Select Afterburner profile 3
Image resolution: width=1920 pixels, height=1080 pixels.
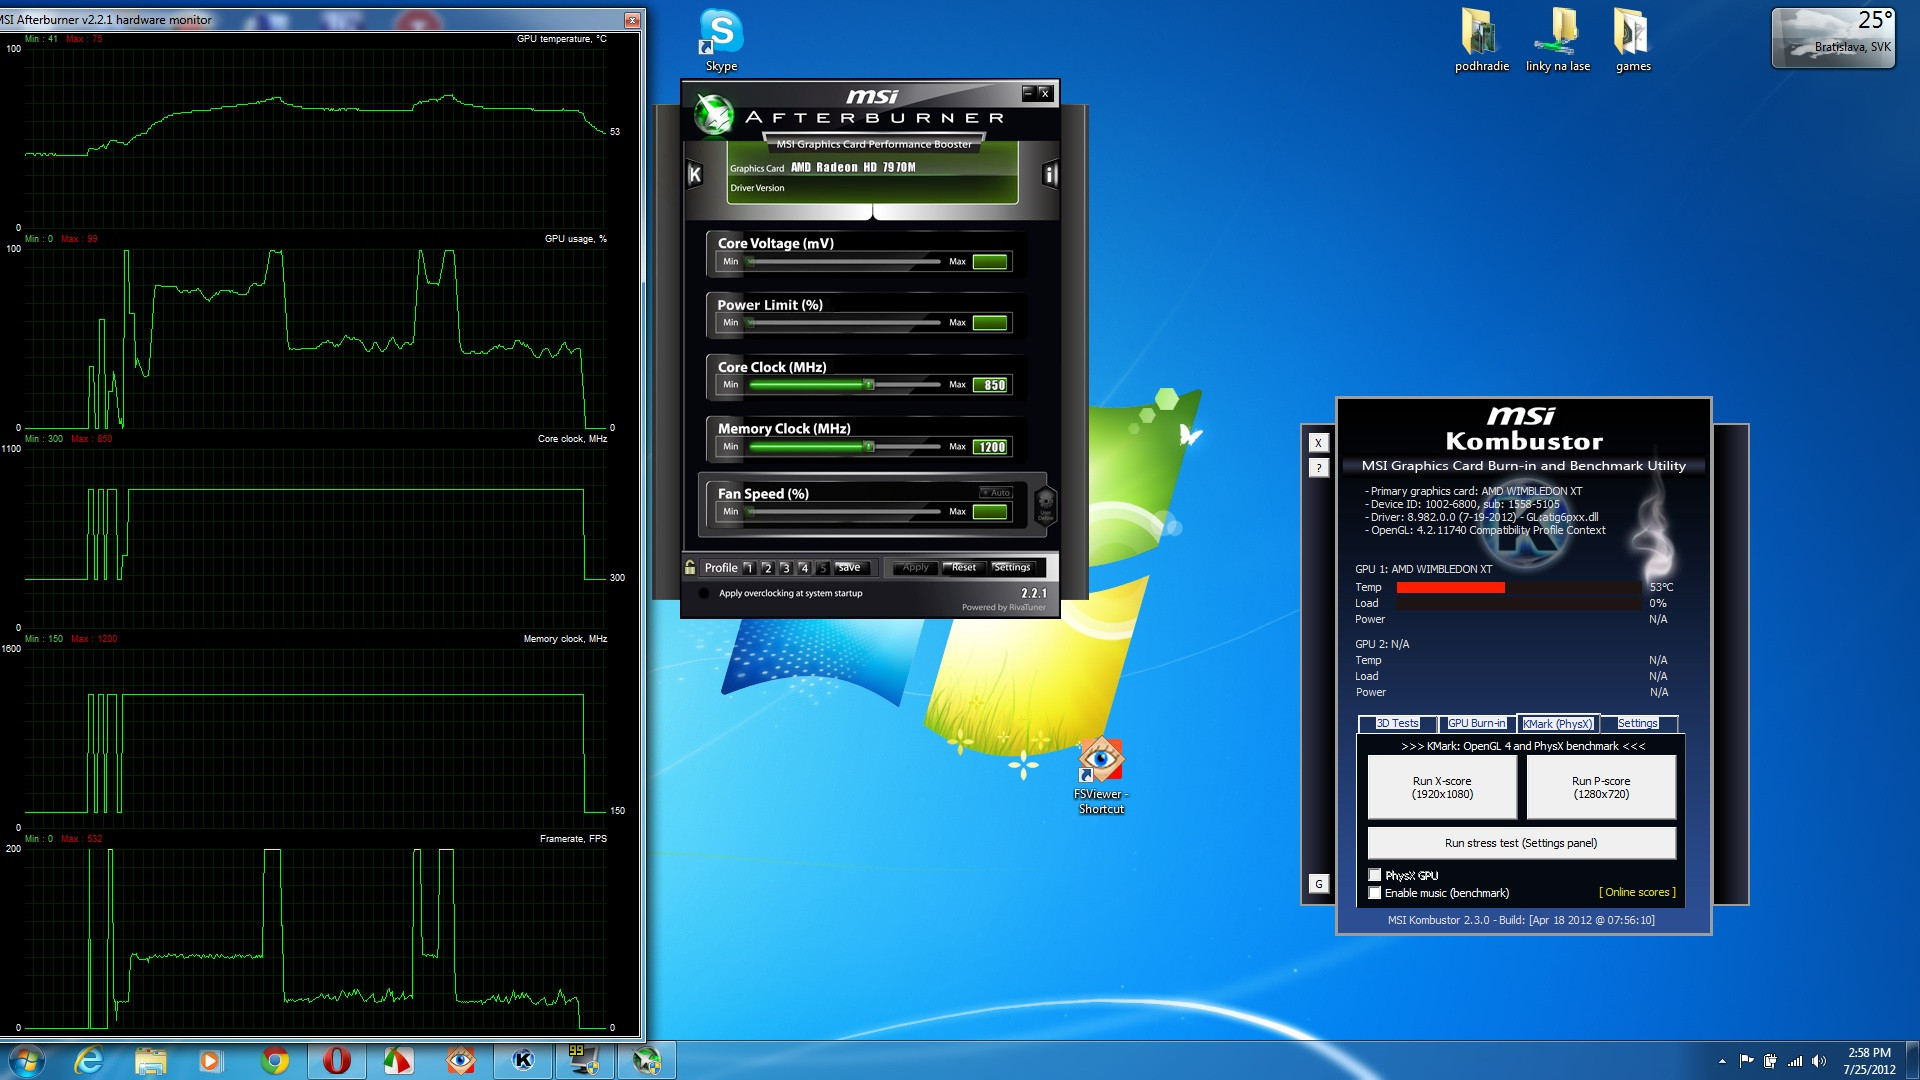[x=785, y=567]
